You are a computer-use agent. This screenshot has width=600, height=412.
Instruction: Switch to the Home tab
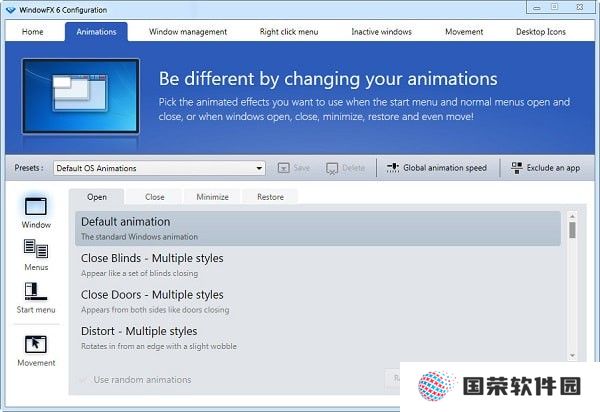tap(33, 32)
